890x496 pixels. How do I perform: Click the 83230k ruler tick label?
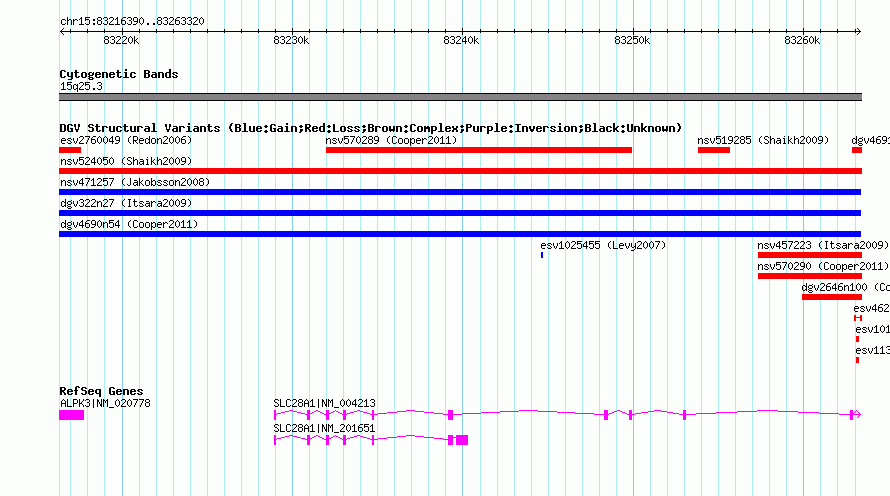point(291,40)
